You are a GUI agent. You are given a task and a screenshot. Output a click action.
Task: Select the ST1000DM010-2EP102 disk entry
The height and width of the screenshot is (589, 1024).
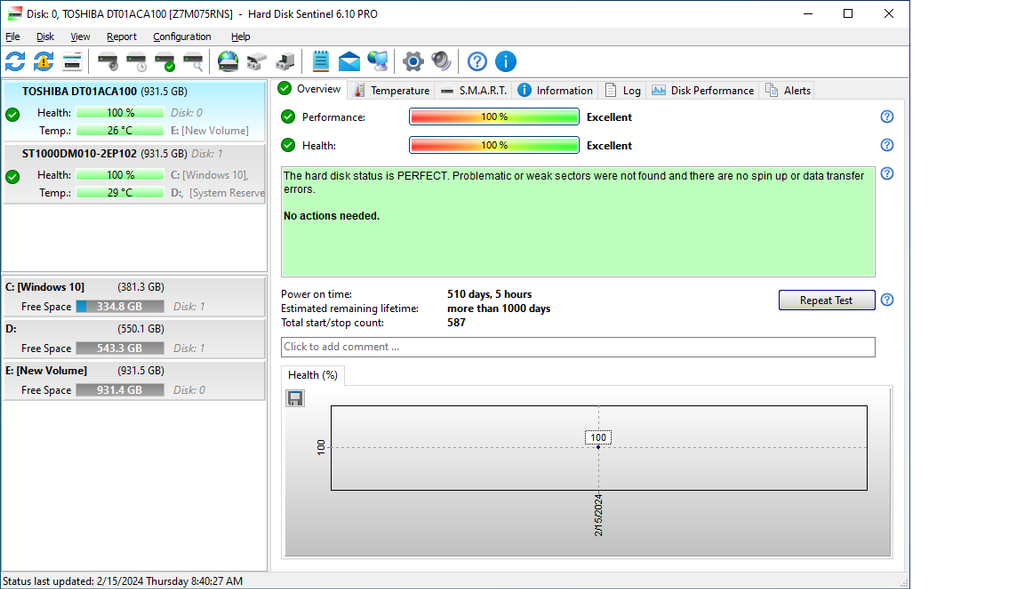pos(135,174)
